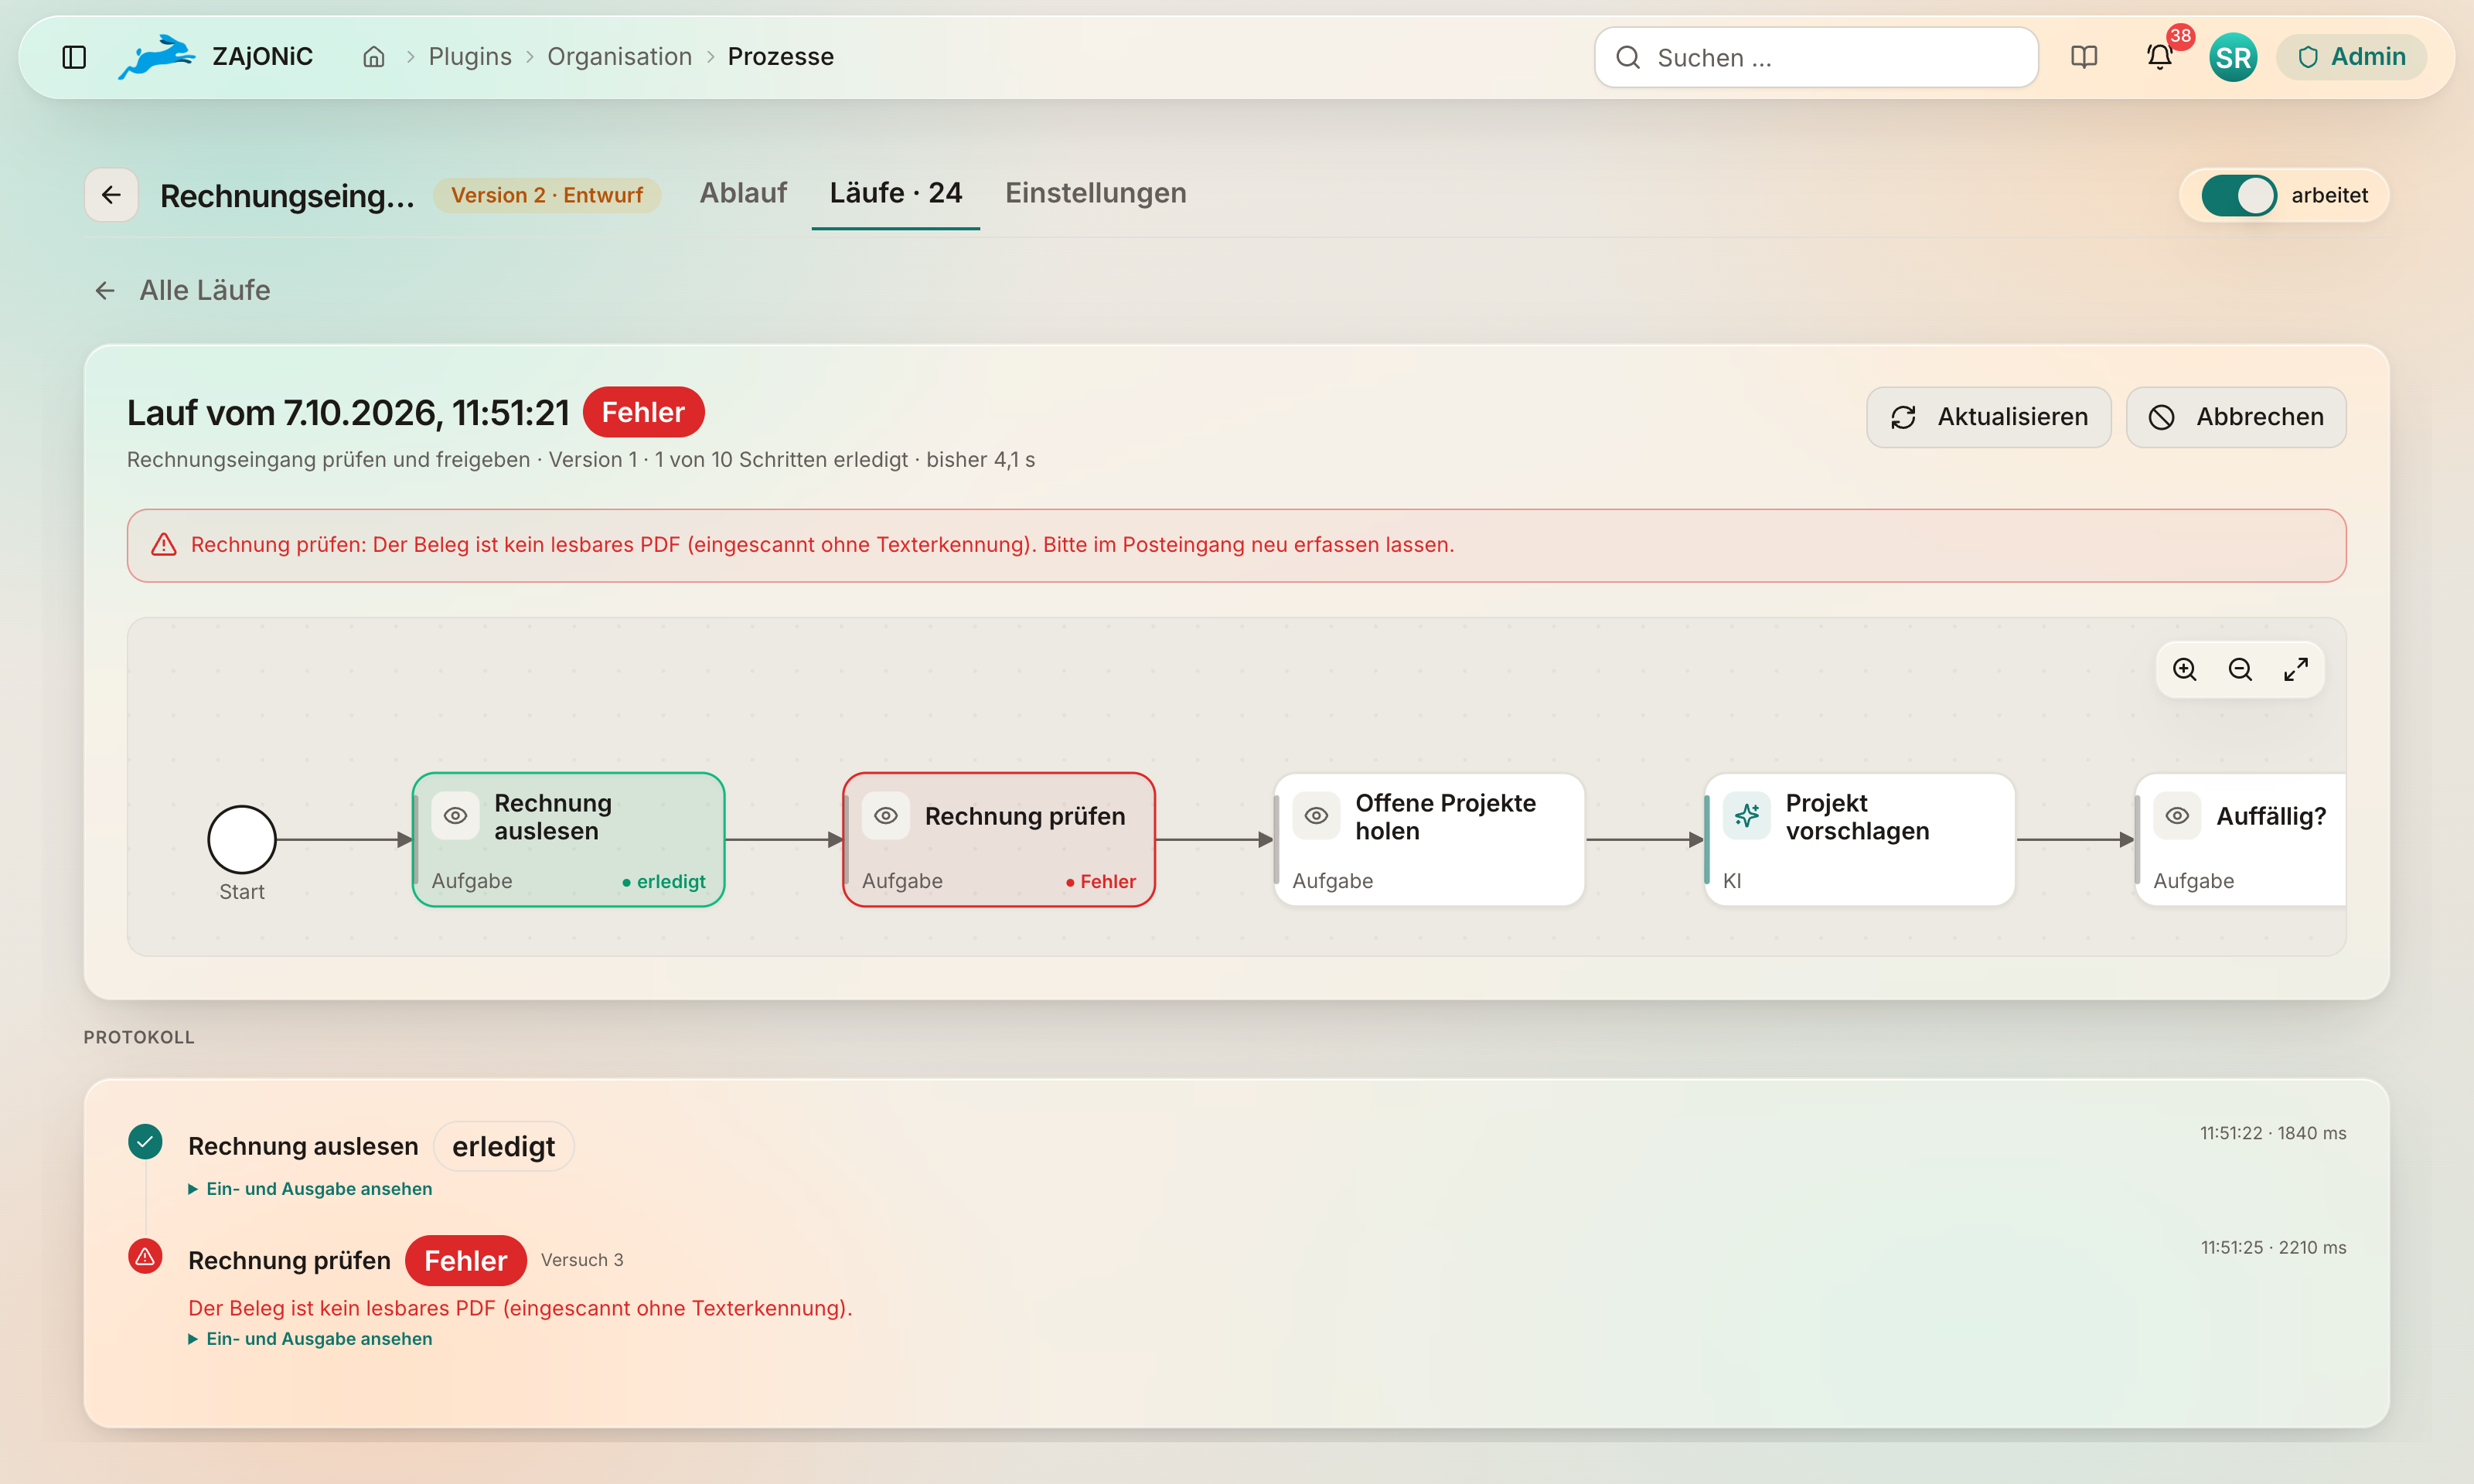Expand Ein- und Ausgabe under Rechnung prüfen
Image resolution: width=2474 pixels, height=1484 pixels.
click(x=310, y=1339)
